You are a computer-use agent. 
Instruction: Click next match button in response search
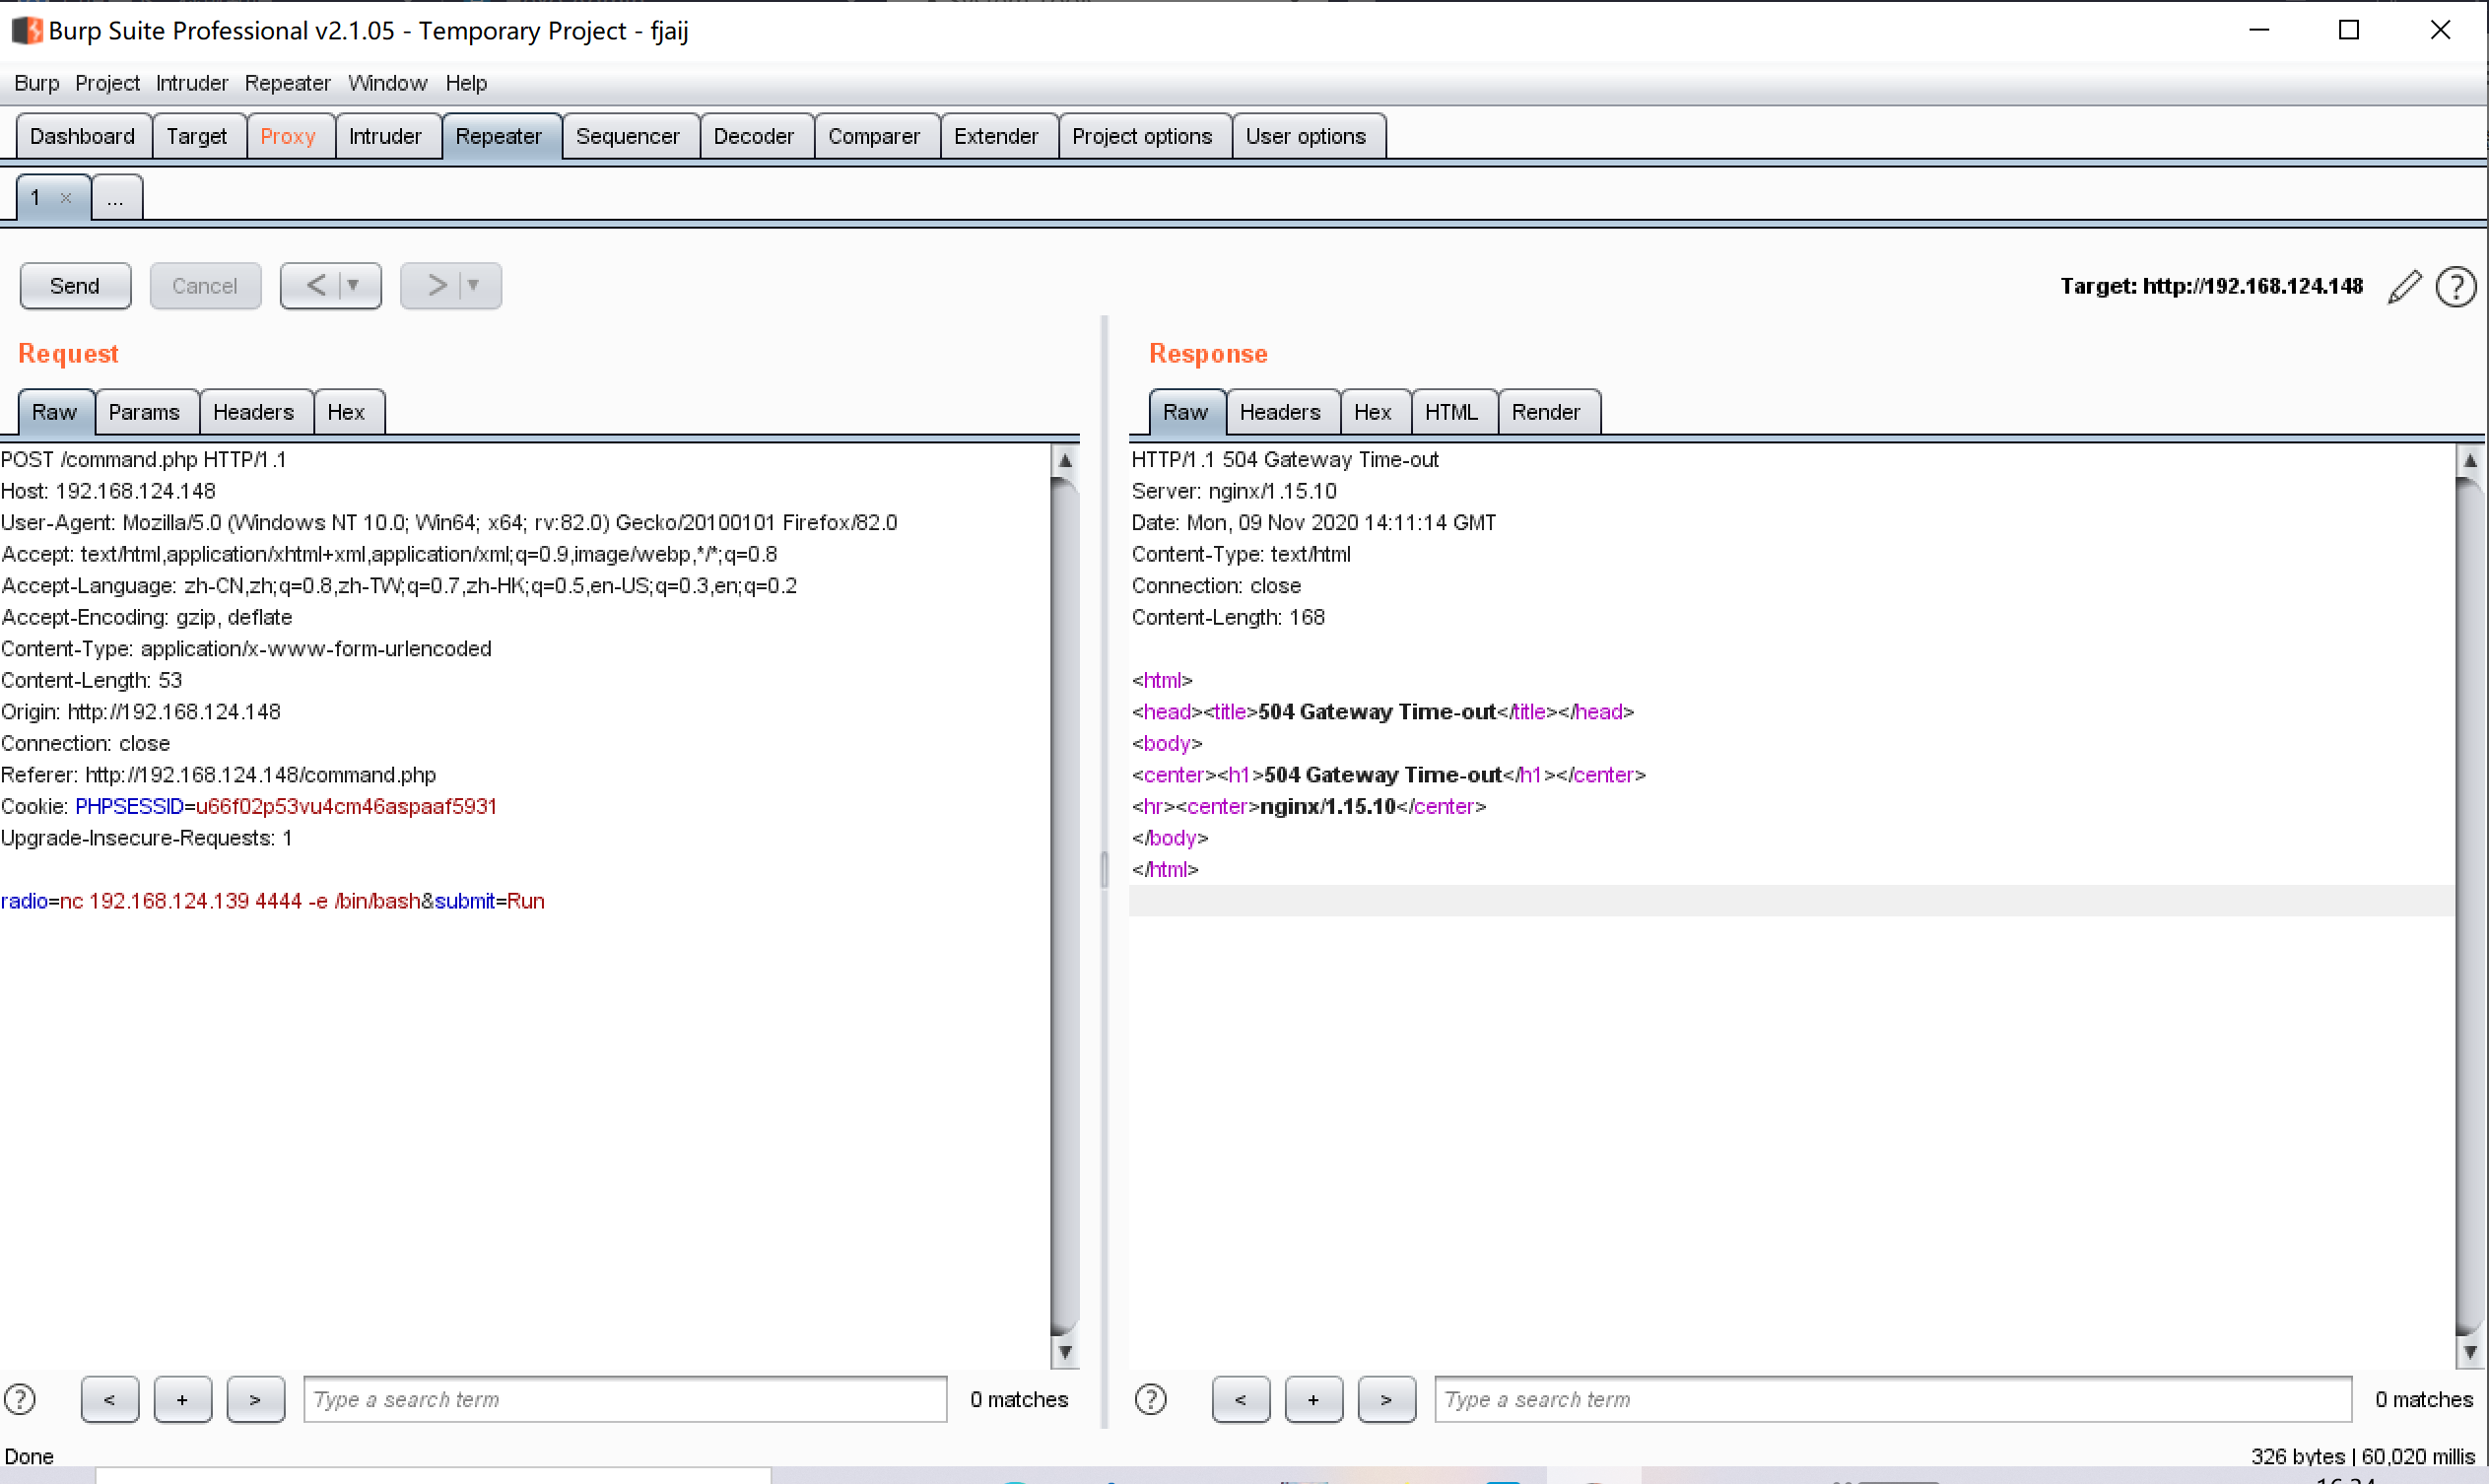[1387, 1399]
